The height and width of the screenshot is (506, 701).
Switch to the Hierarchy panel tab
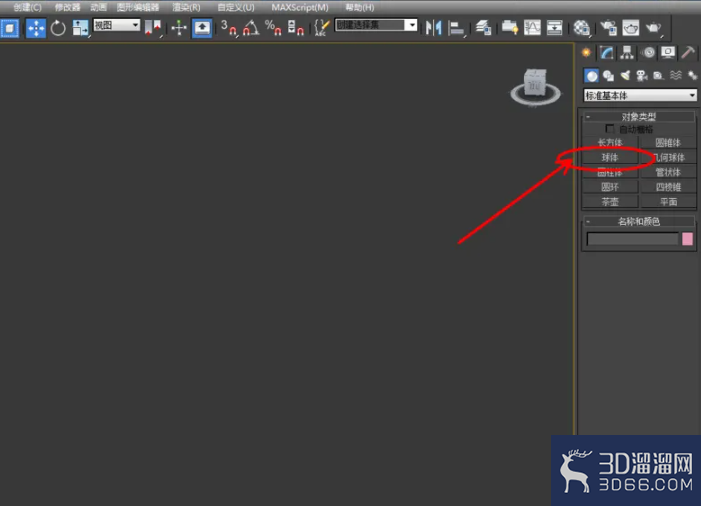pyautogui.click(x=627, y=53)
